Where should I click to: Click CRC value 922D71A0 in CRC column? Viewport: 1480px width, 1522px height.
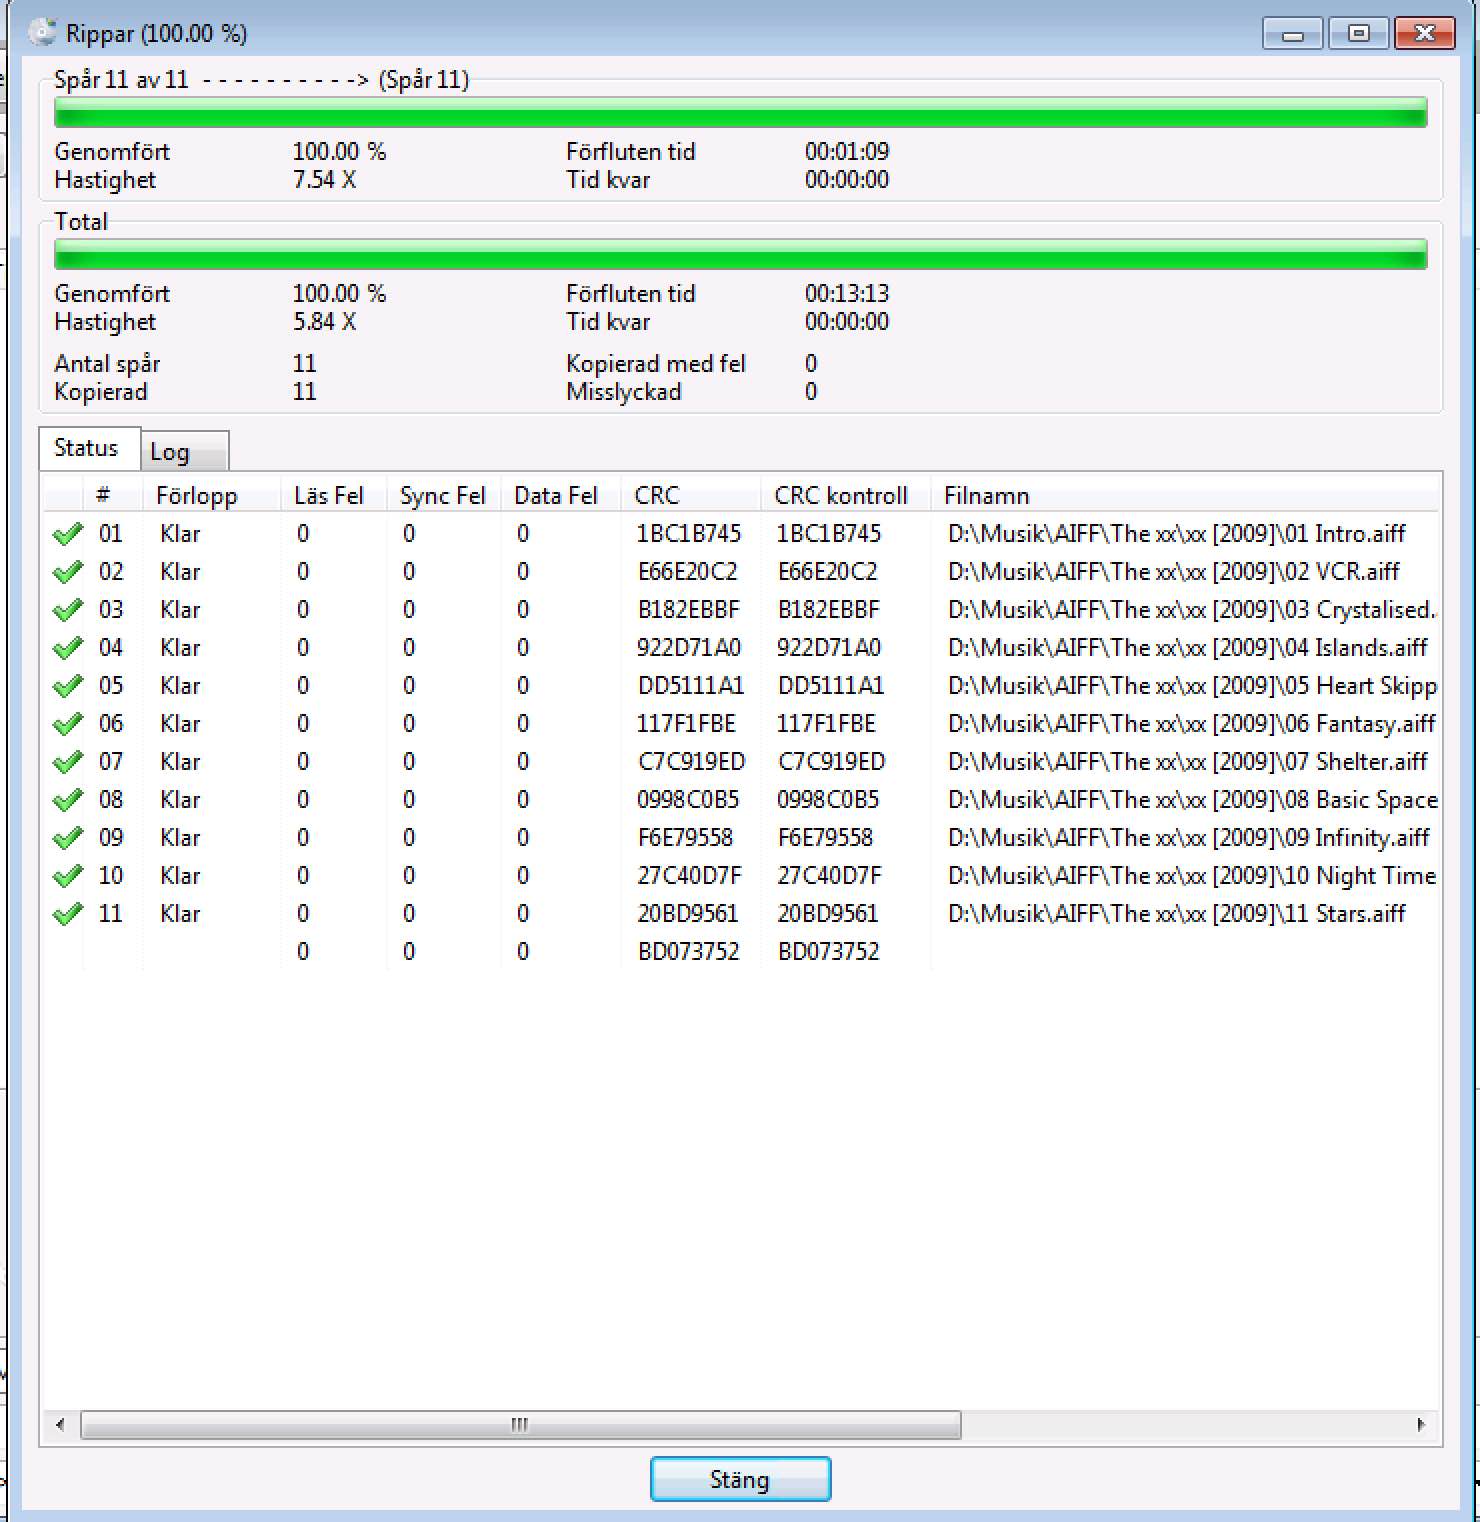click(689, 648)
